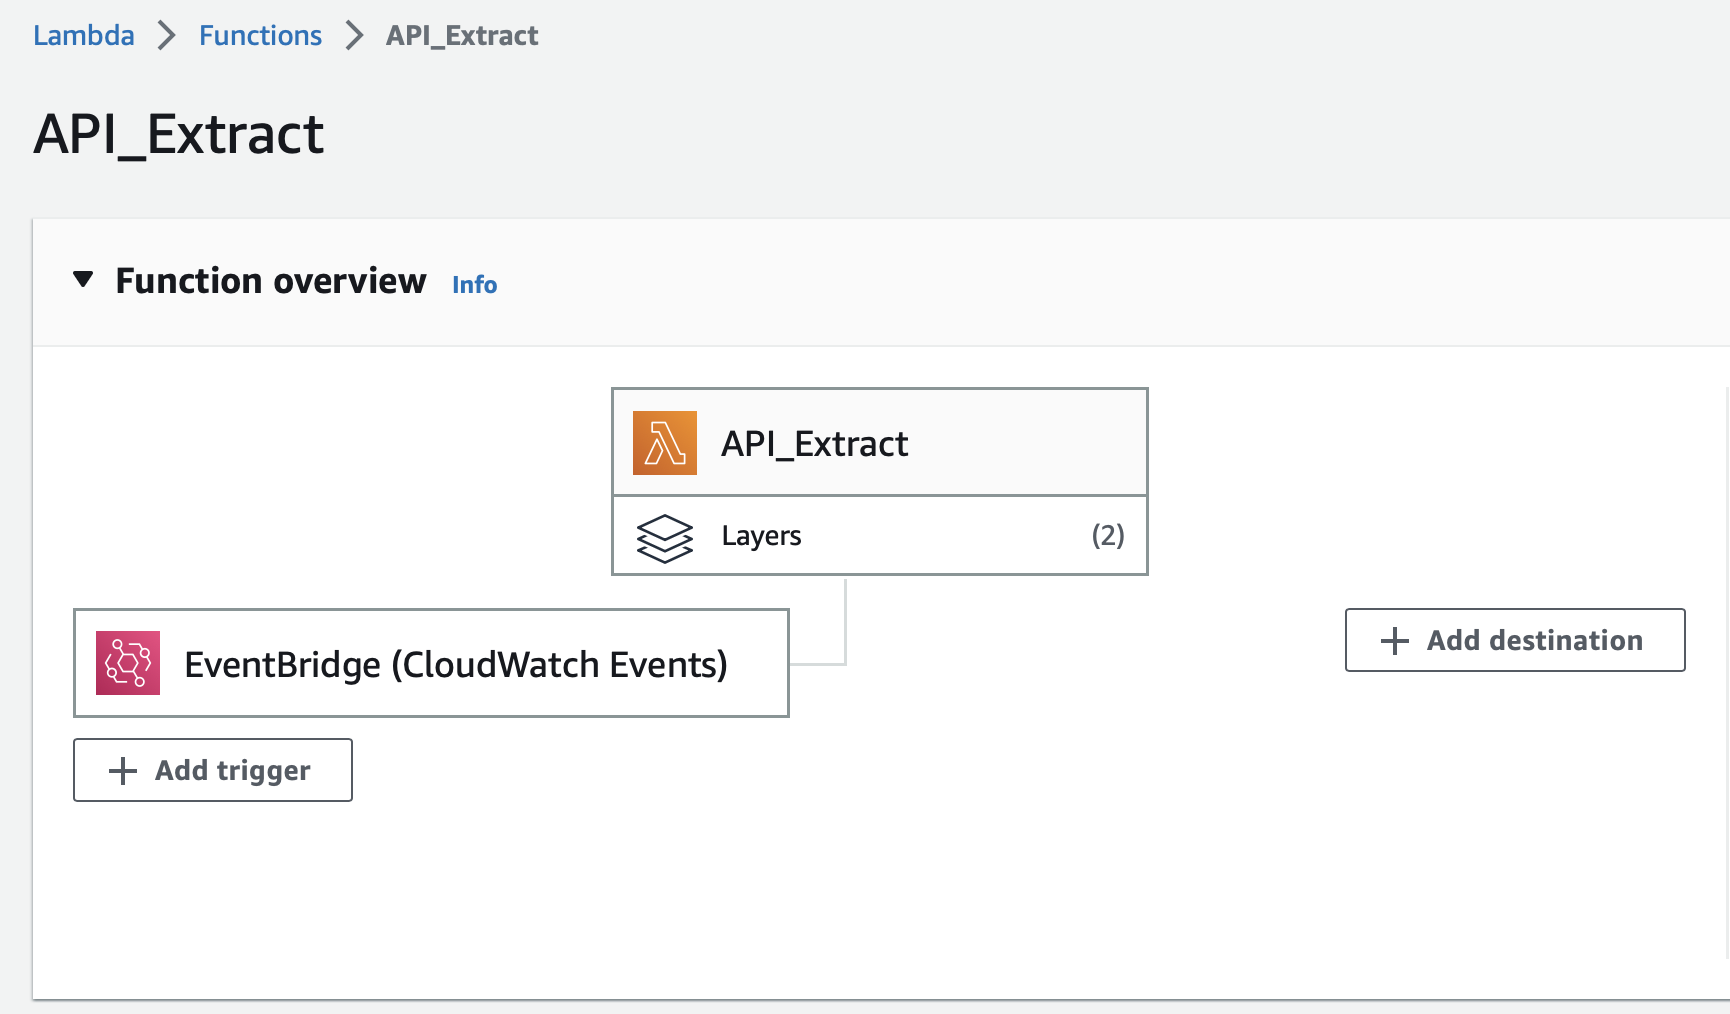
Task: Click the Function overview heading text
Action: click(x=270, y=281)
